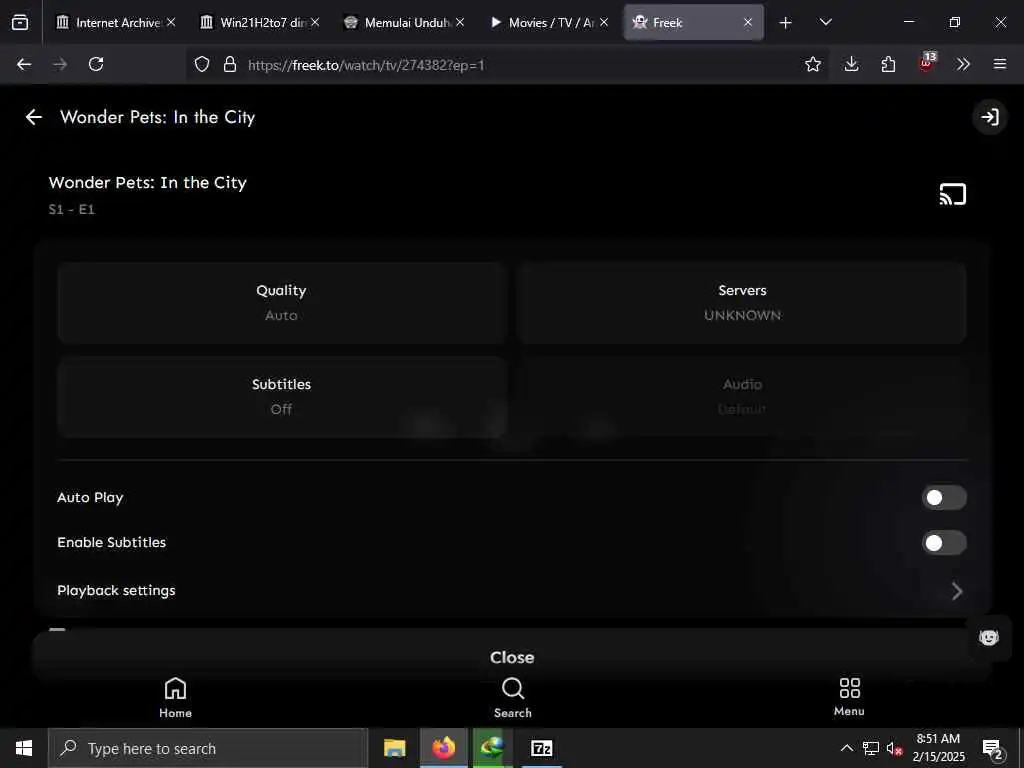The image size is (1024, 768).
Task: Click the taskbar clock and date
Action: click(938, 748)
